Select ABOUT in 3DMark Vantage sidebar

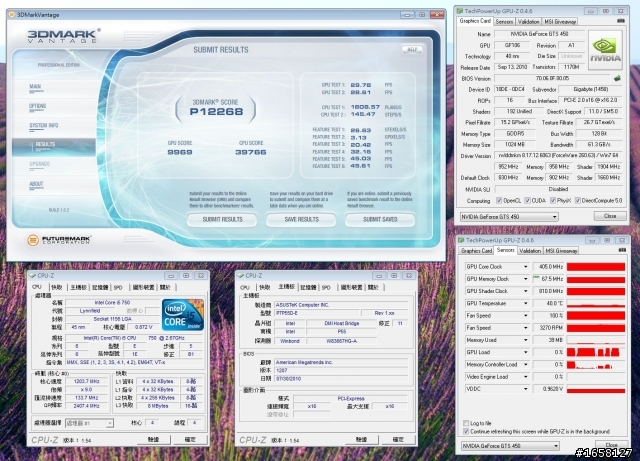[x=36, y=185]
